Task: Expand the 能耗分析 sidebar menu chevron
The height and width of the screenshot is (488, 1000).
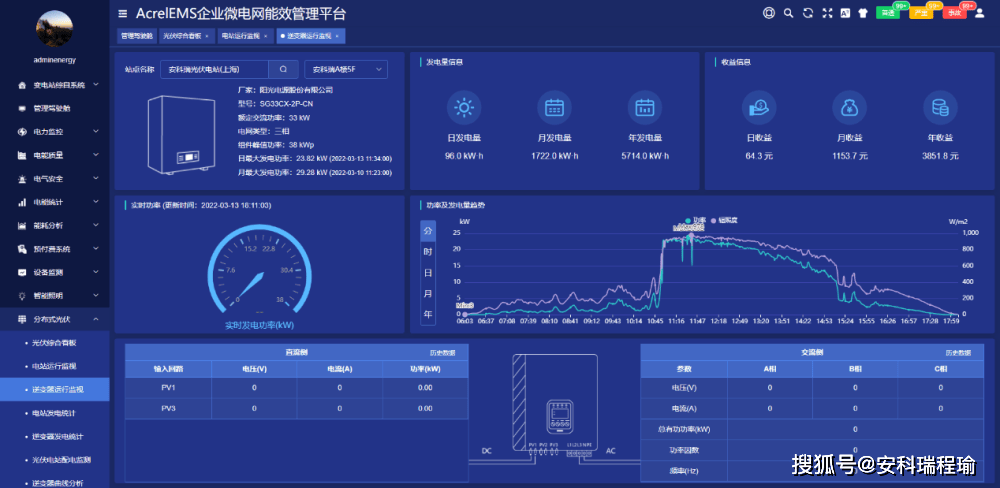Action: [96, 225]
